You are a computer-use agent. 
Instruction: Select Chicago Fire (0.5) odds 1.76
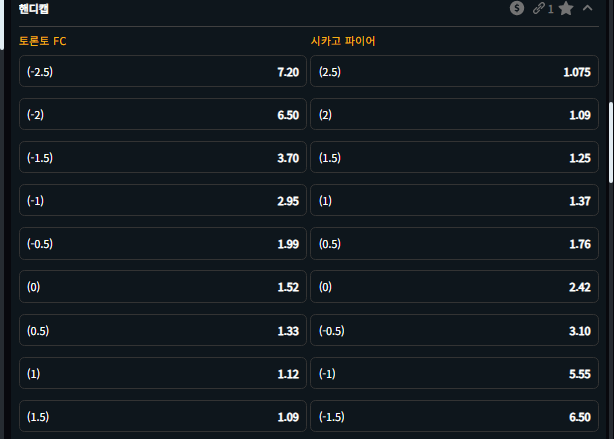pyautogui.click(x=453, y=244)
